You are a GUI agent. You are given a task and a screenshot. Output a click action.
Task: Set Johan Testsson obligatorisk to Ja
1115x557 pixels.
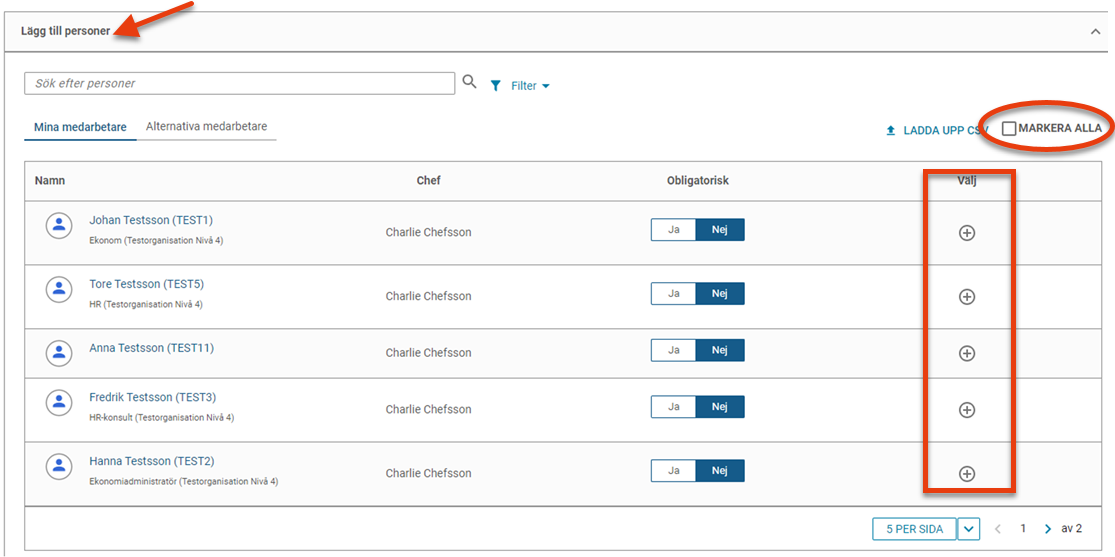point(673,230)
